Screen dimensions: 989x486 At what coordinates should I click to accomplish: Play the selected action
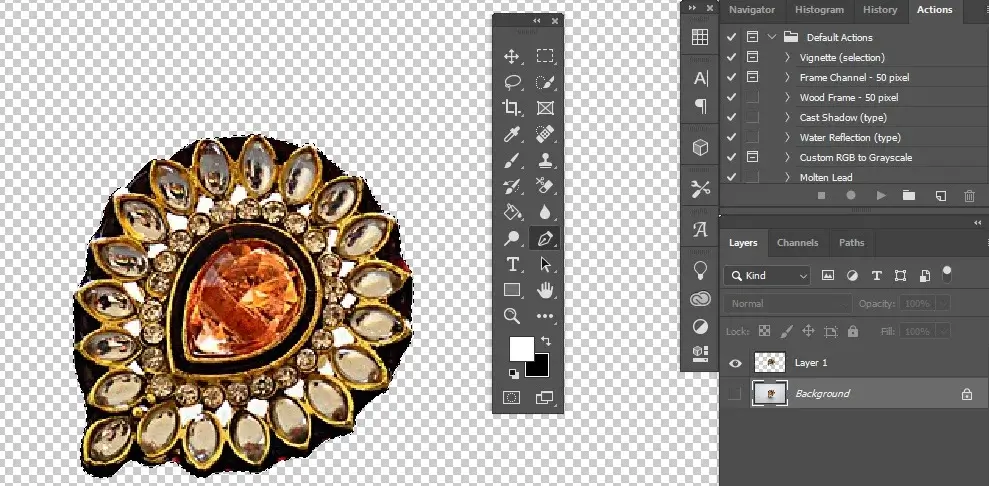tap(881, 196)
